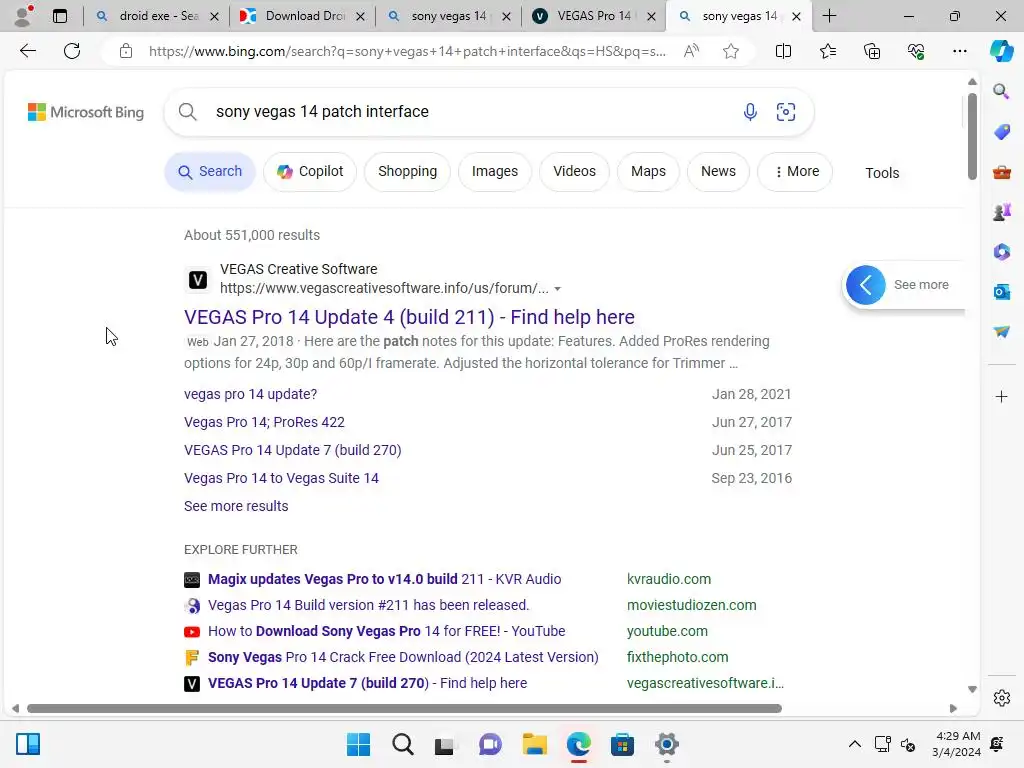Screen dimensions: 1024x768
Task: Open Sony Vegas Pro 14 Crack link
Action: [x=403, y=657]
